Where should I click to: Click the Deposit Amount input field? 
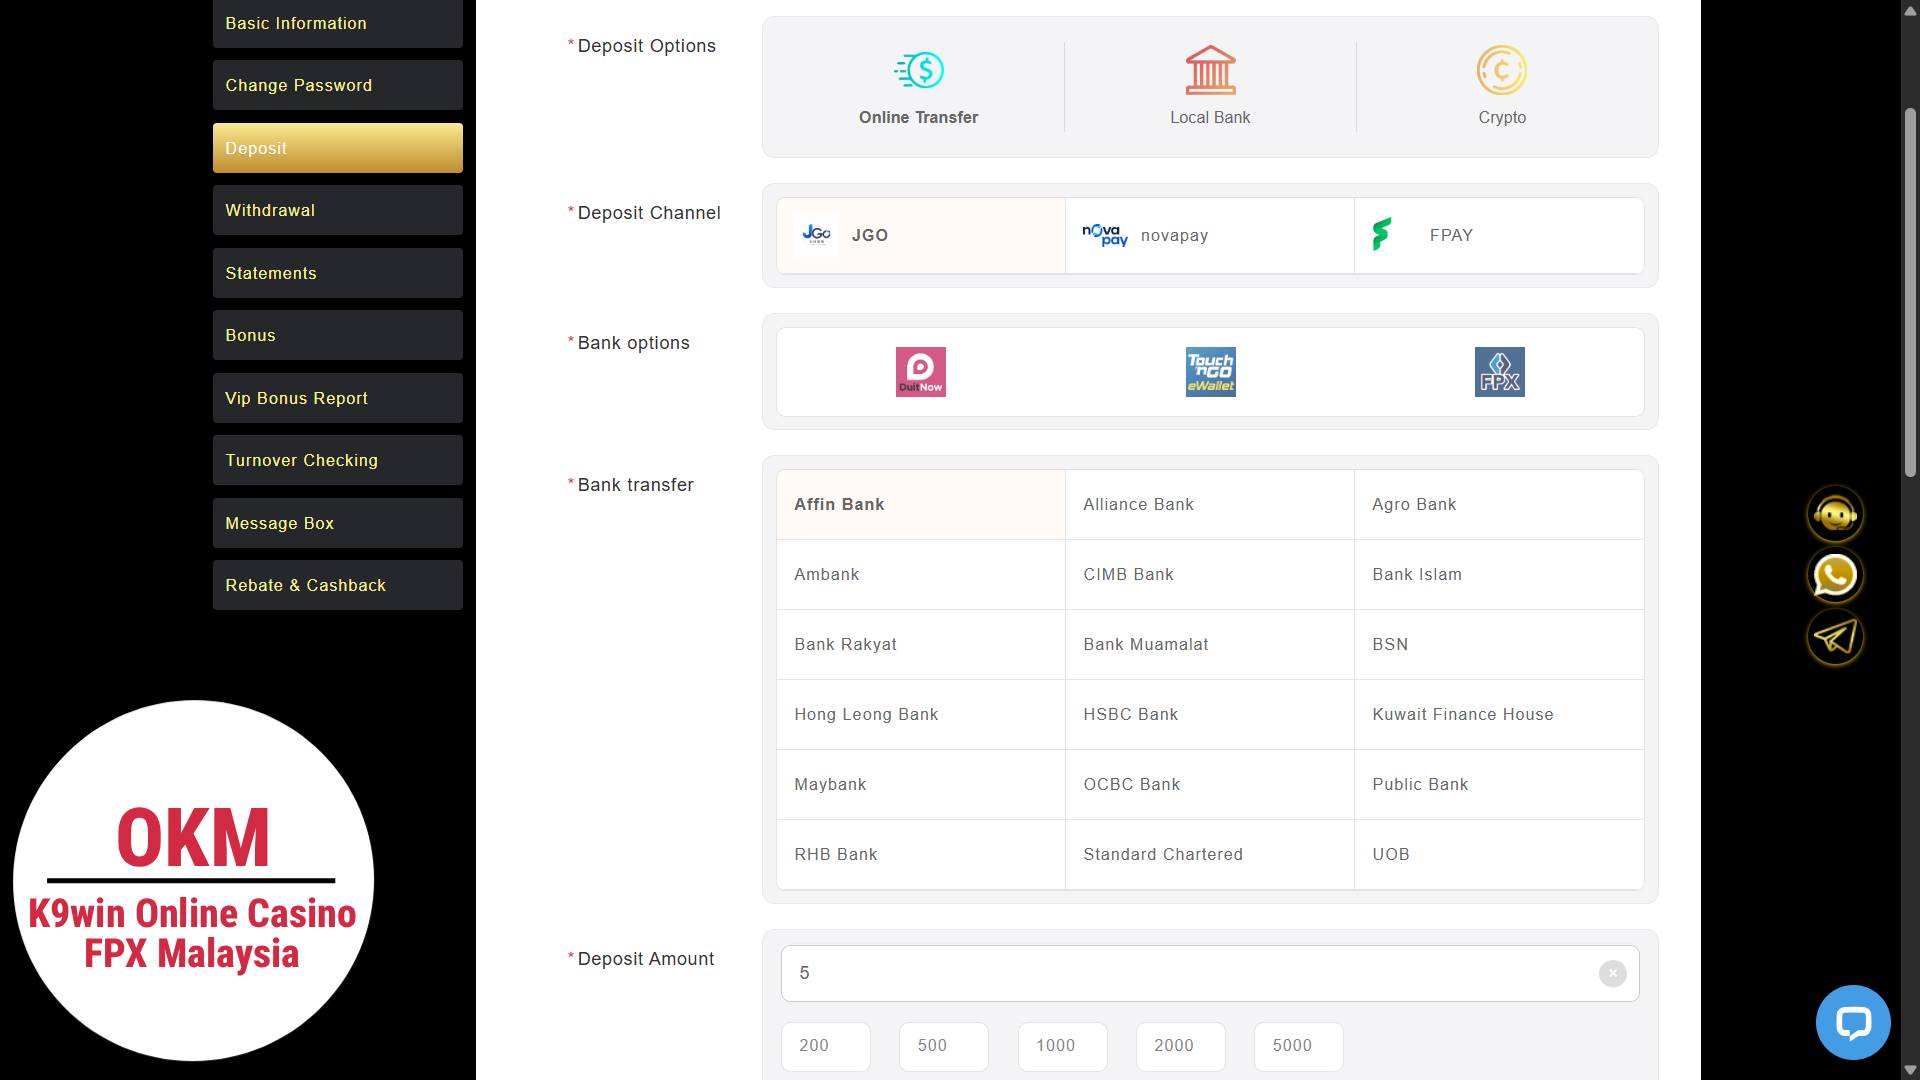tap(1210, 973)
